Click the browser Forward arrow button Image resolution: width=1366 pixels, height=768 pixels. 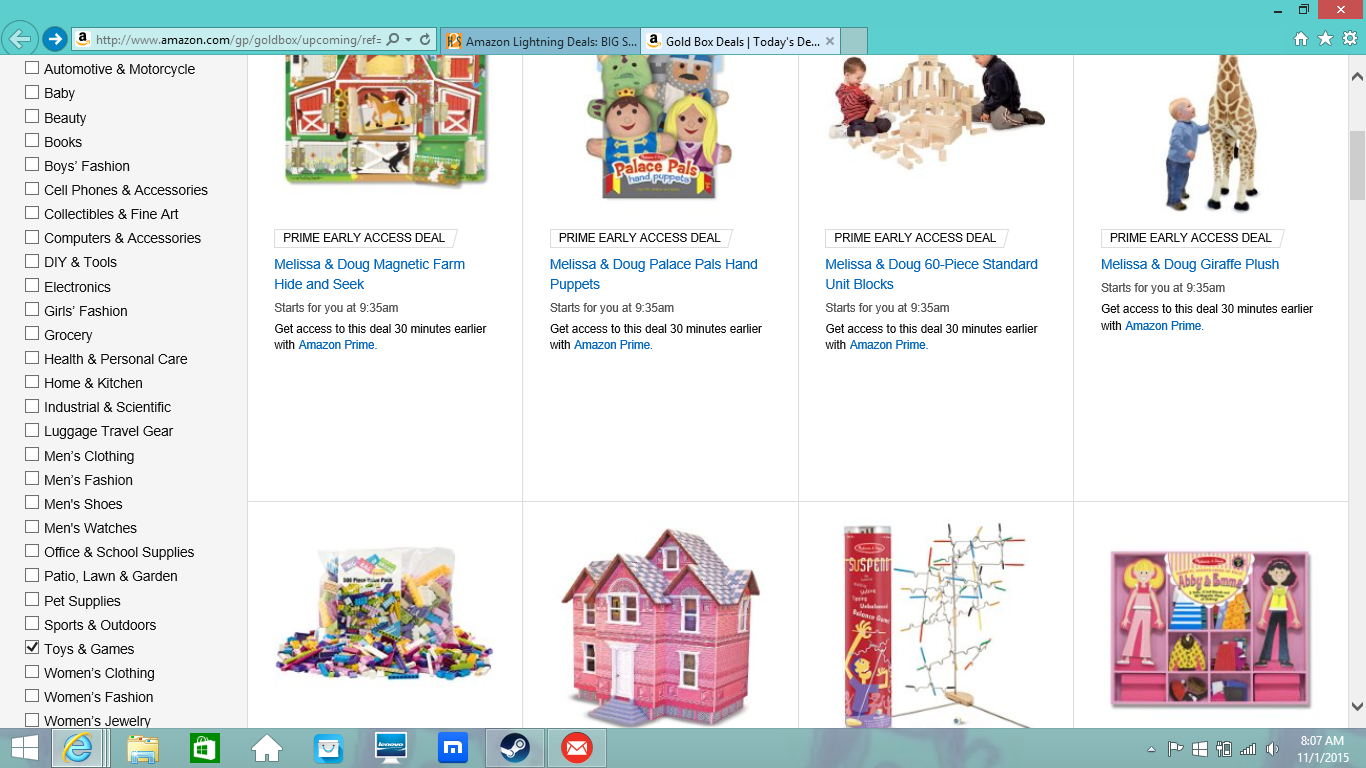[54, 39]
